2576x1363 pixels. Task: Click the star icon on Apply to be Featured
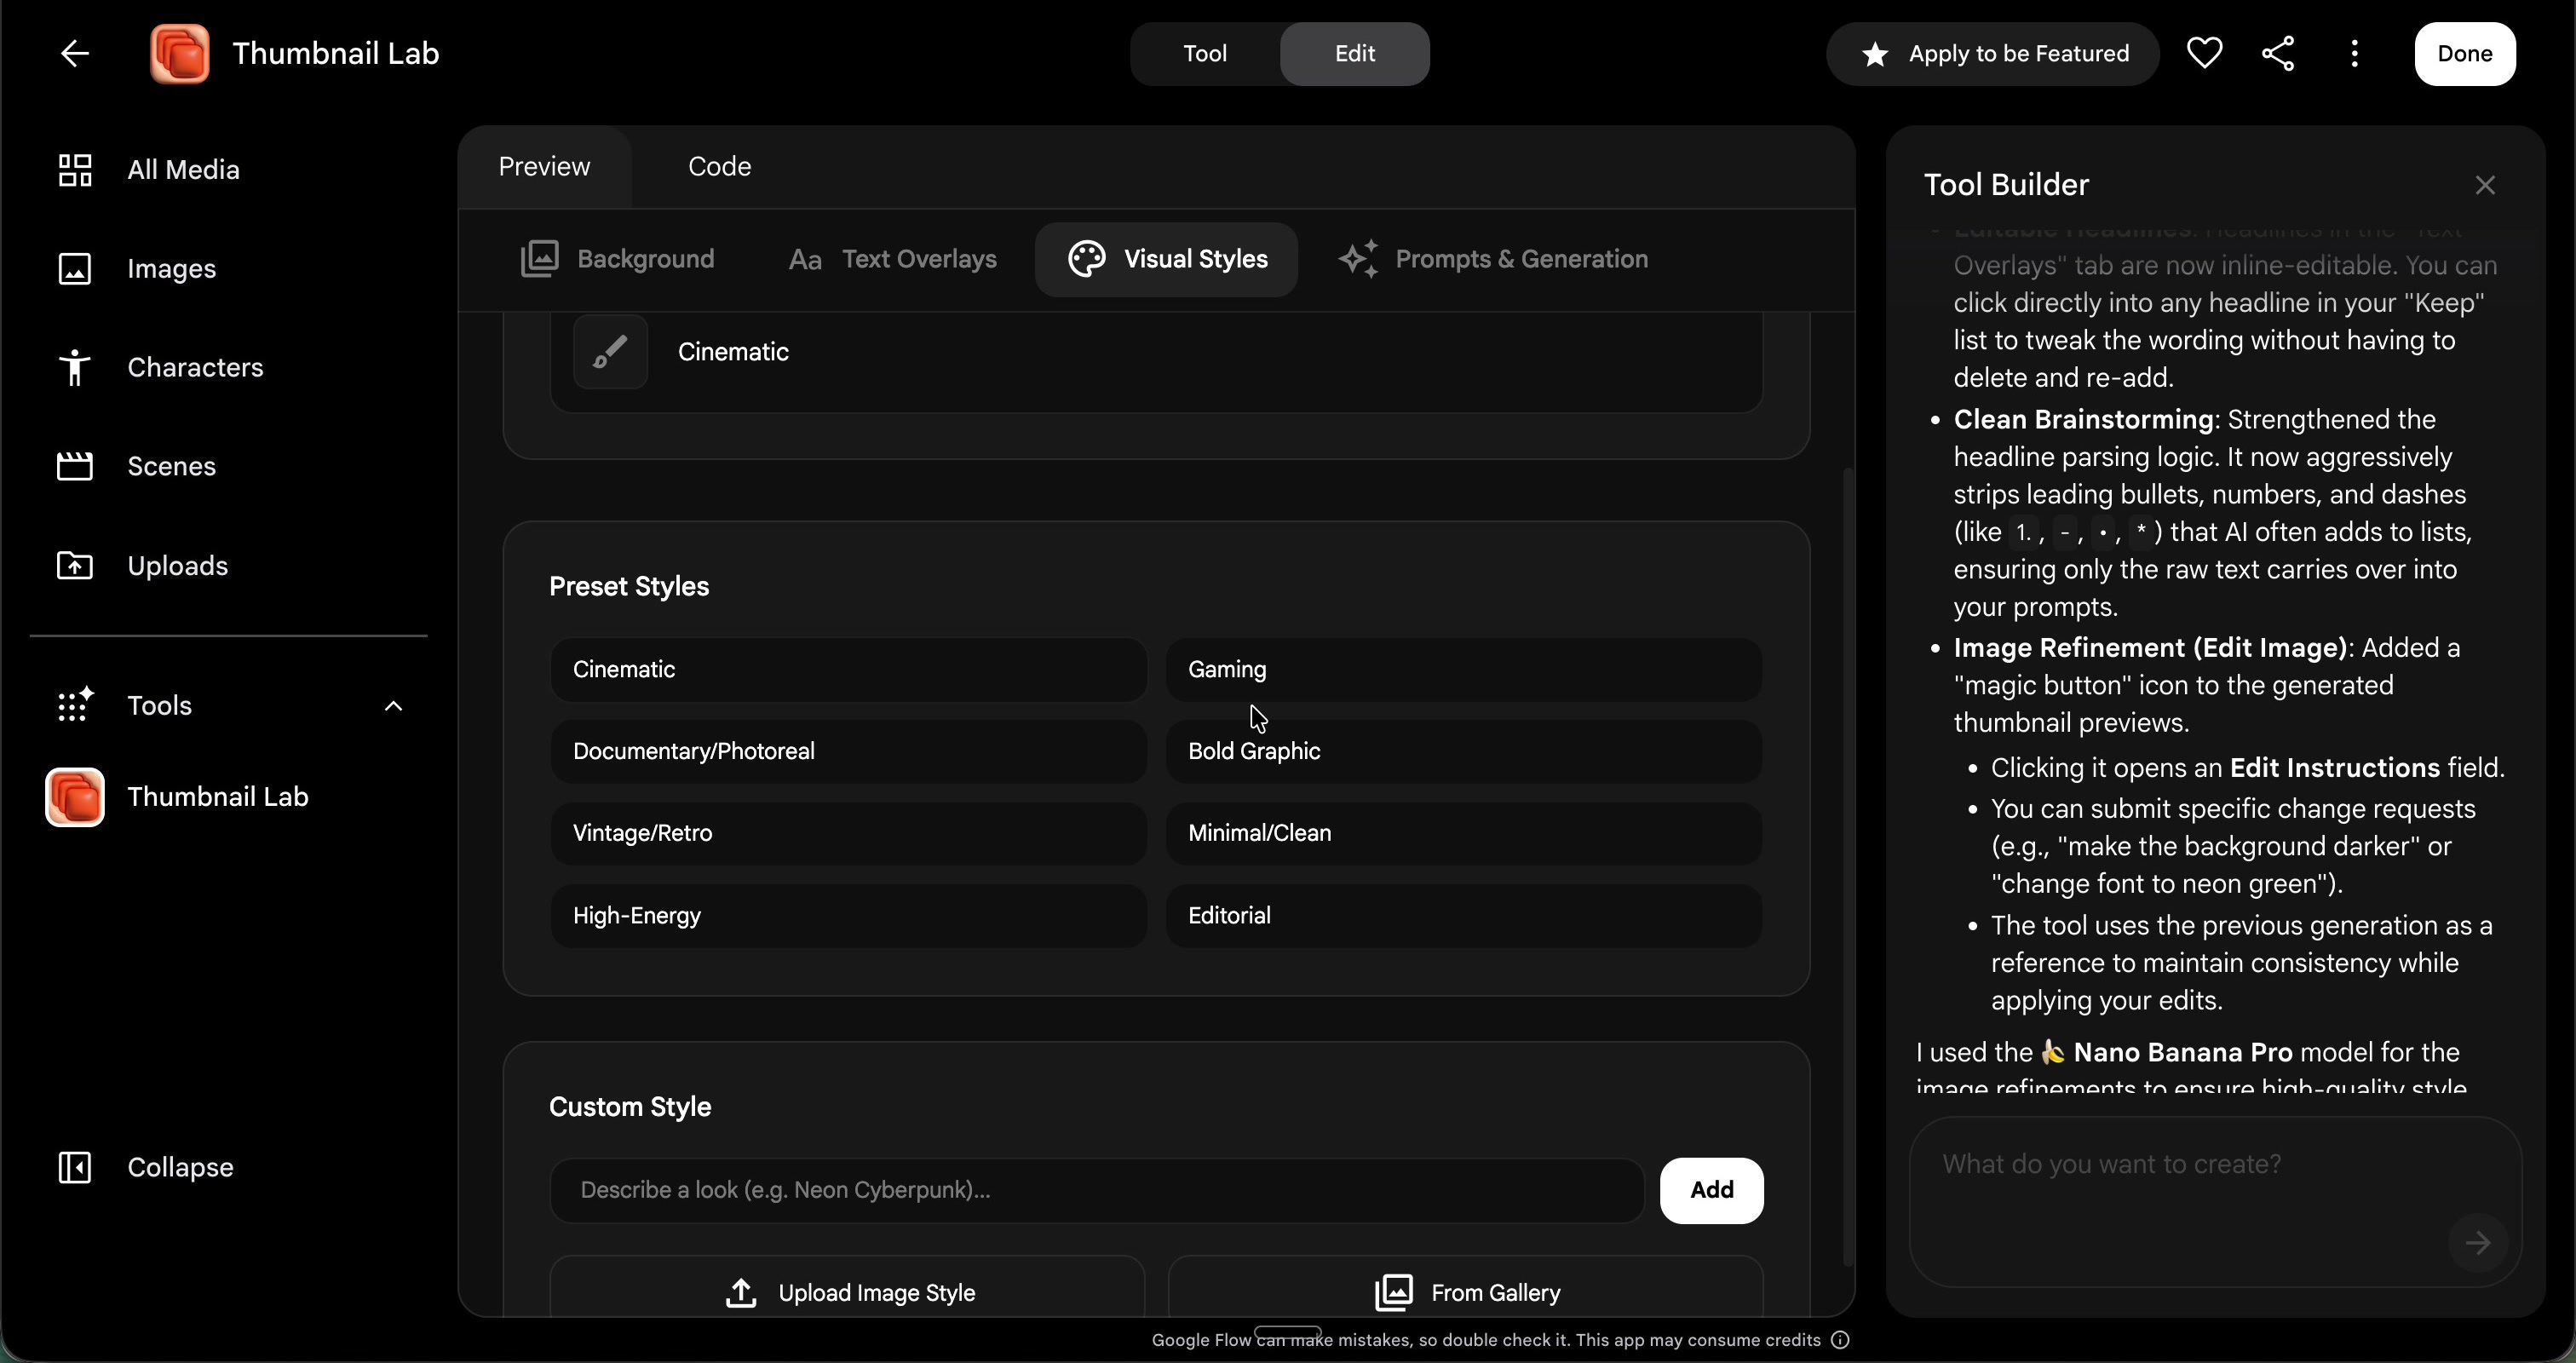click(1875, 54)
